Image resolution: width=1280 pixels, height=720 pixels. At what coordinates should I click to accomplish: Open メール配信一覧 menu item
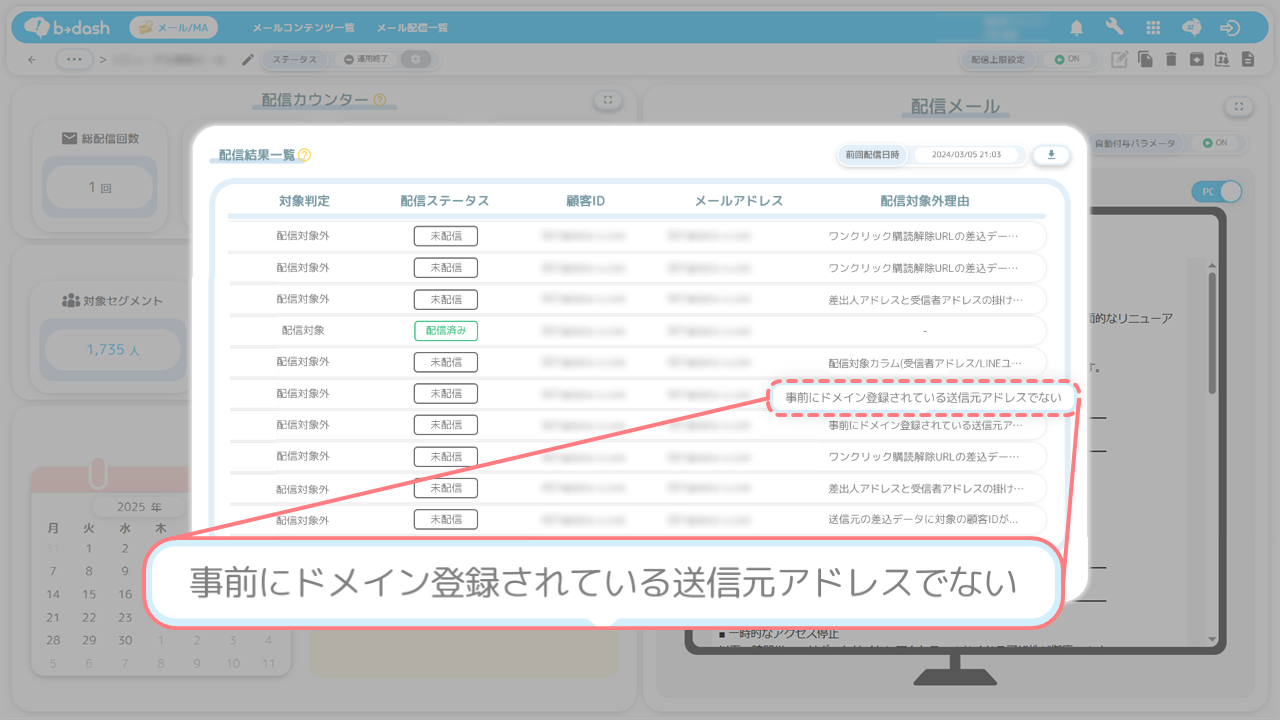point(412,28)
